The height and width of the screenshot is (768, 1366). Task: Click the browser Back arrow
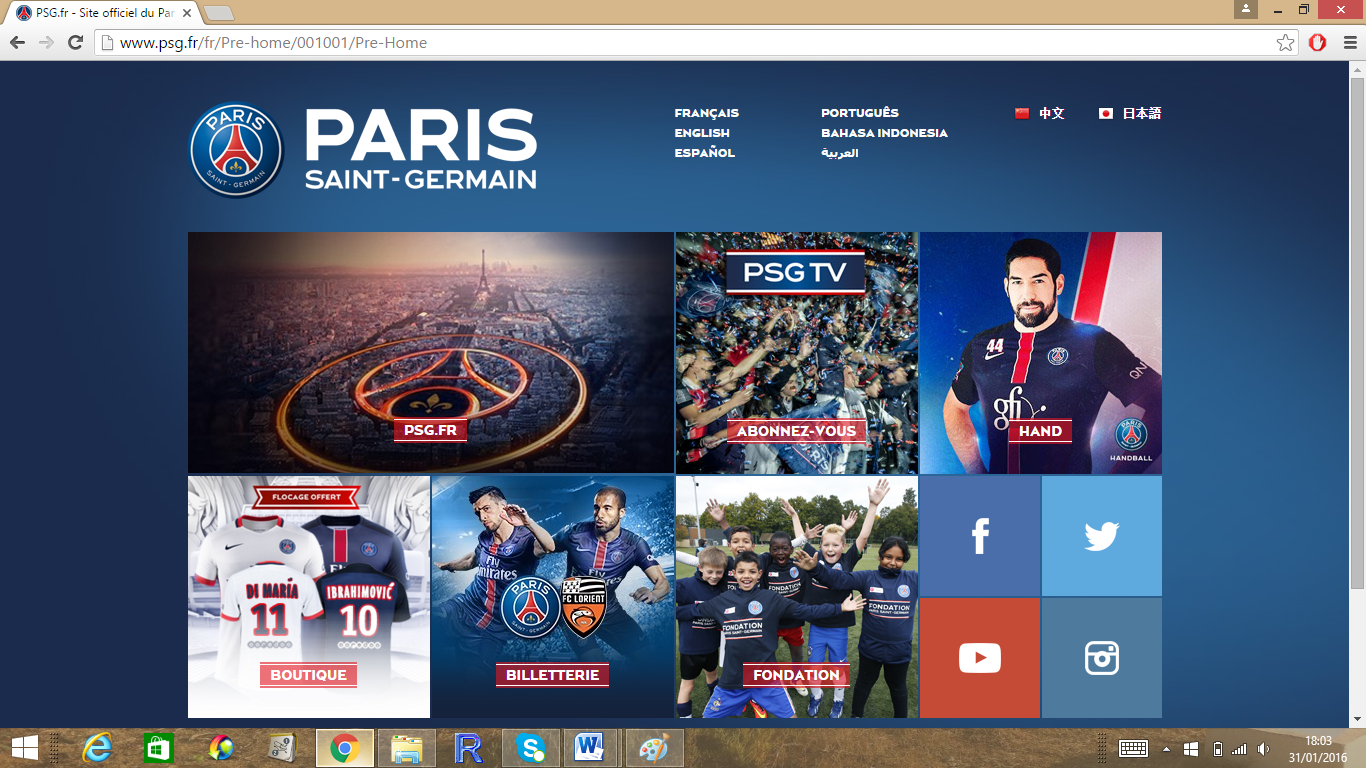[17, 43]
